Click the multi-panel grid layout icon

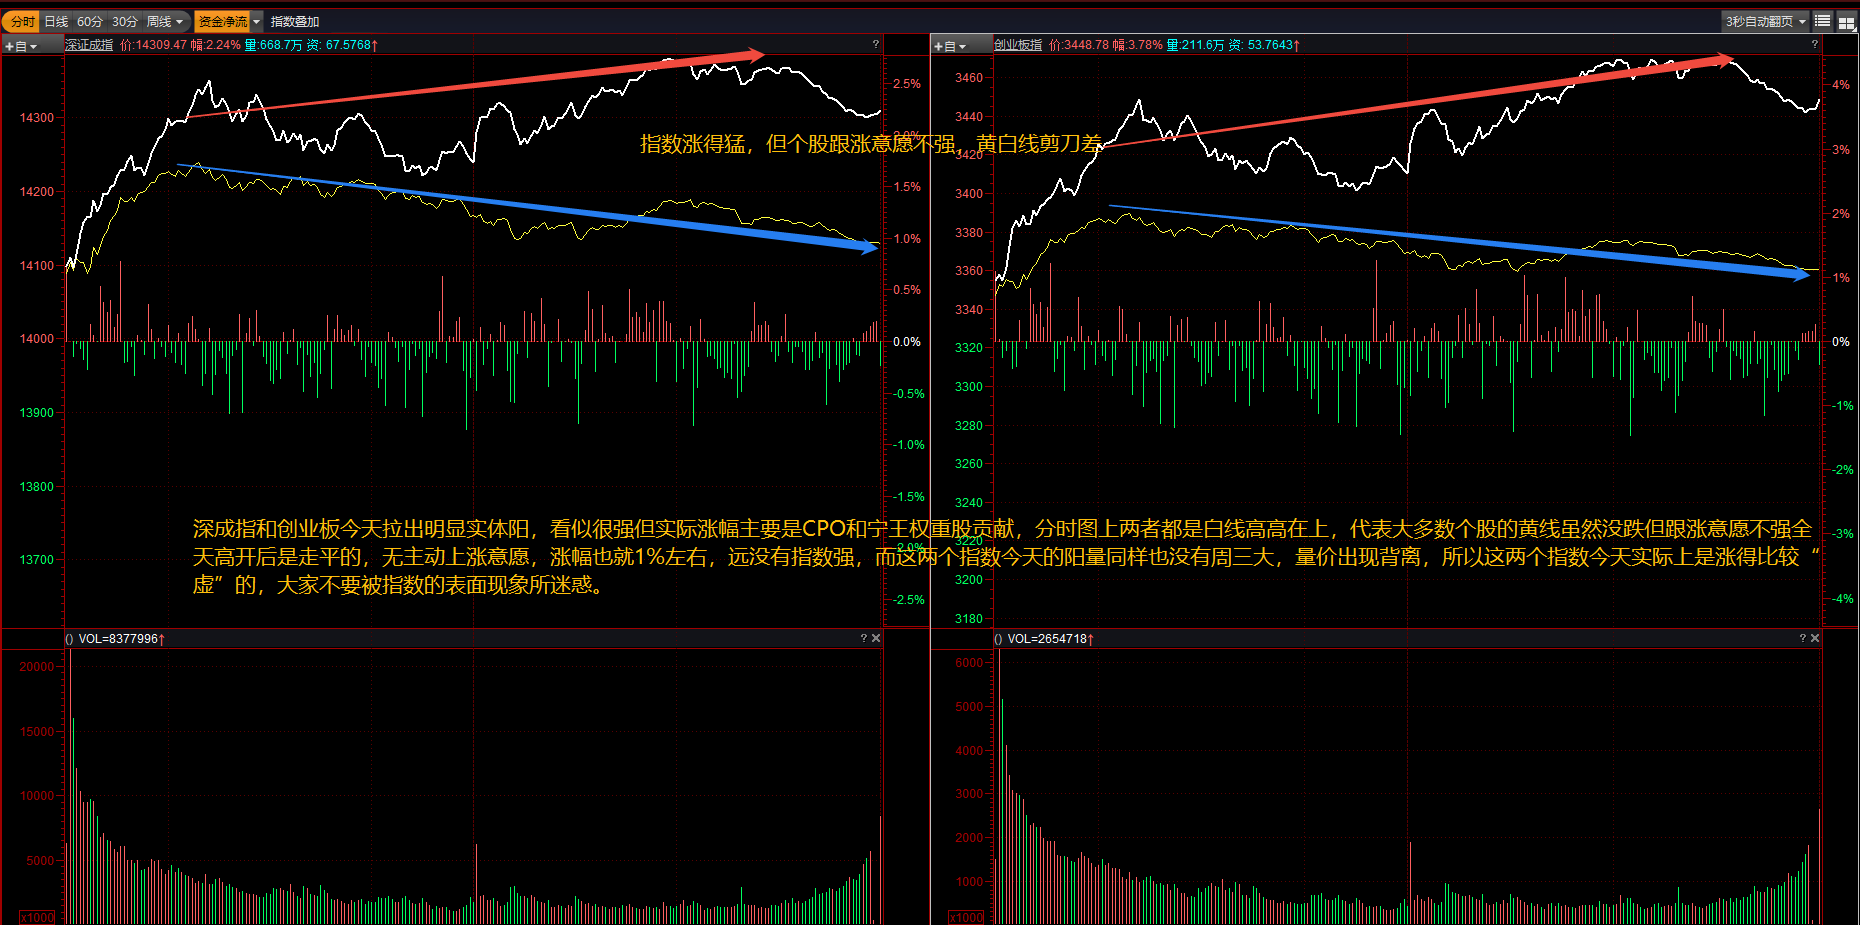pyautogui.click(x=1846, y=22)
